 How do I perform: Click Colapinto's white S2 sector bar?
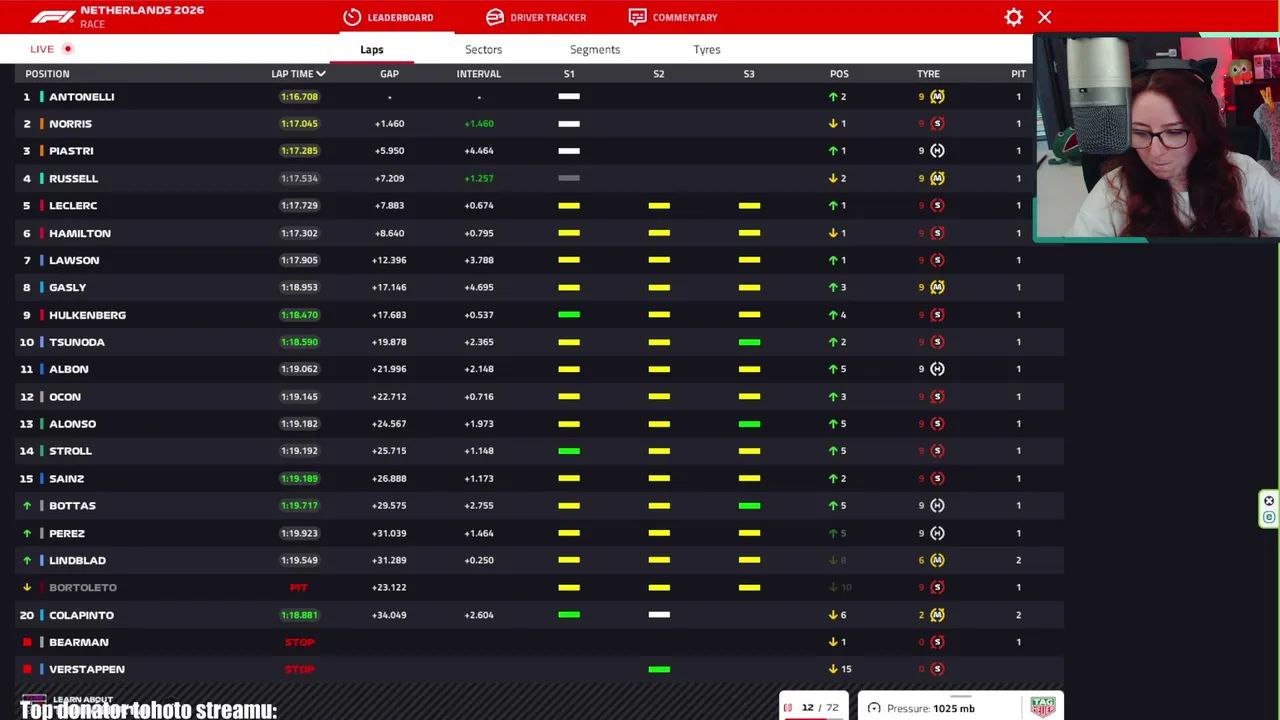(659, 615)
